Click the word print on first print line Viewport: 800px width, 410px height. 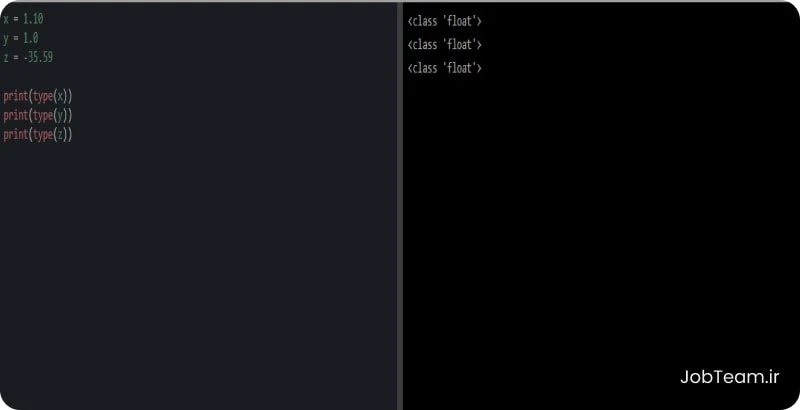point(15,96)
